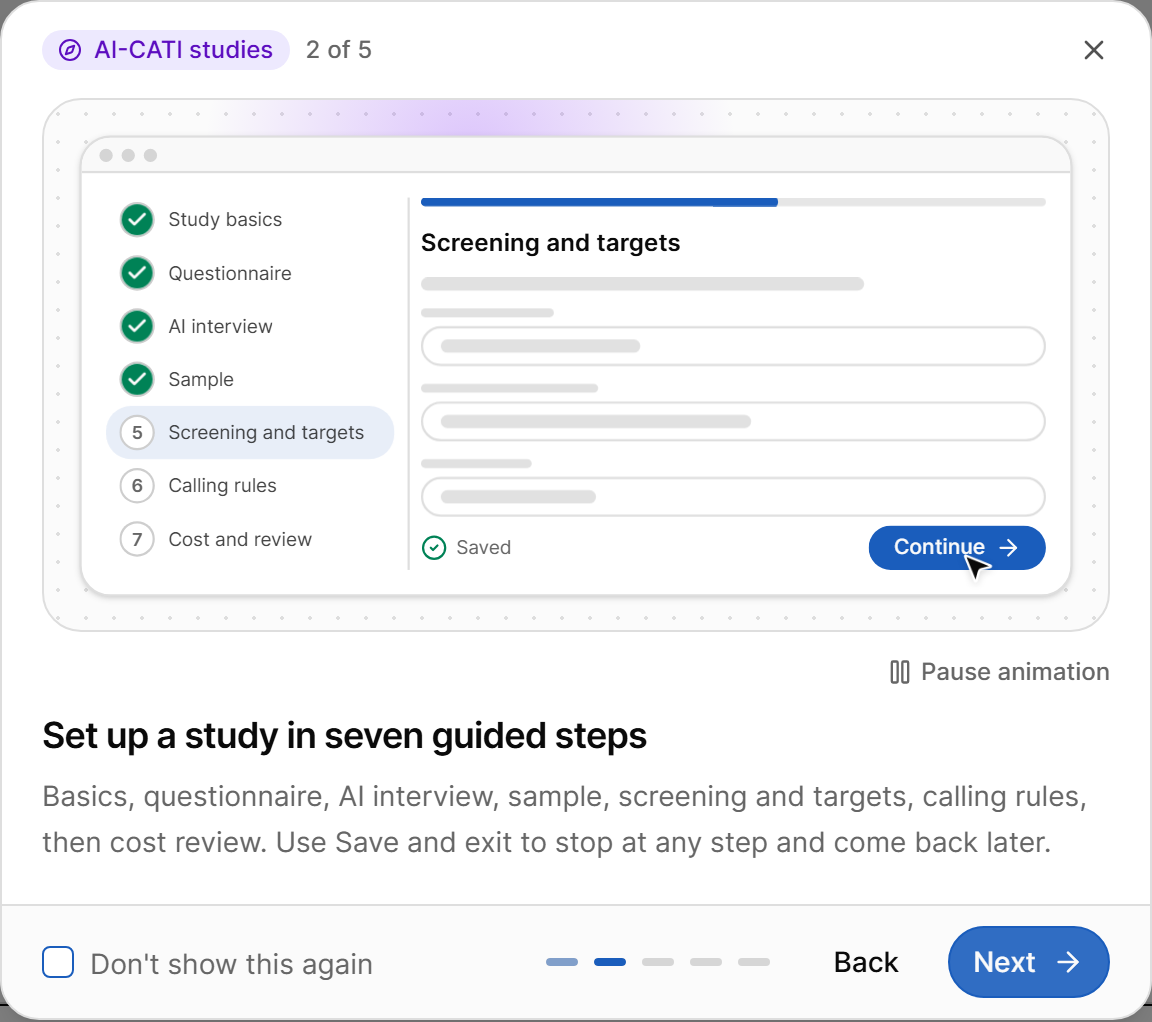Click the "Set up a study in seven guided steps" heading

345,735
